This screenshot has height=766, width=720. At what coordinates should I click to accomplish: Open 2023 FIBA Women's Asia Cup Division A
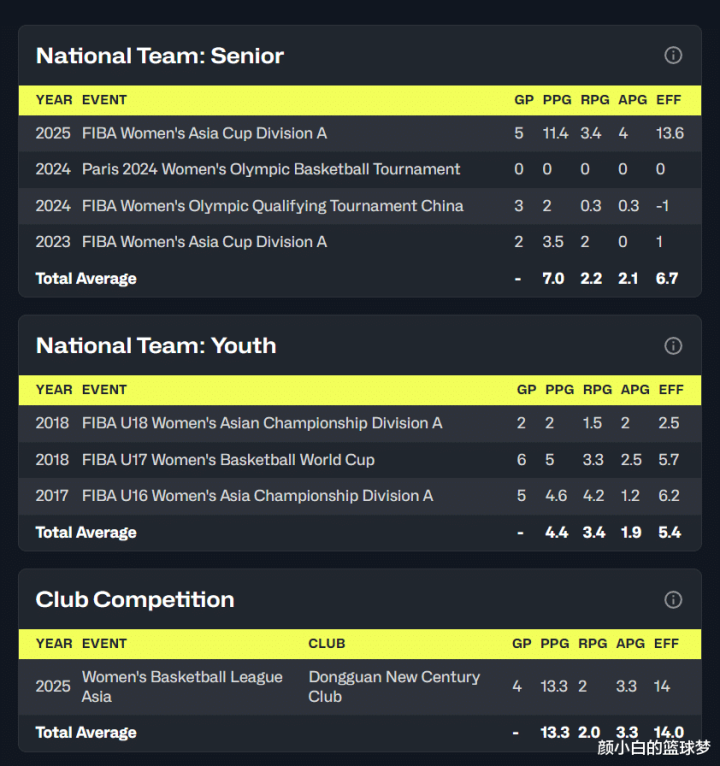pyautogui.click(x=204, y=242)
